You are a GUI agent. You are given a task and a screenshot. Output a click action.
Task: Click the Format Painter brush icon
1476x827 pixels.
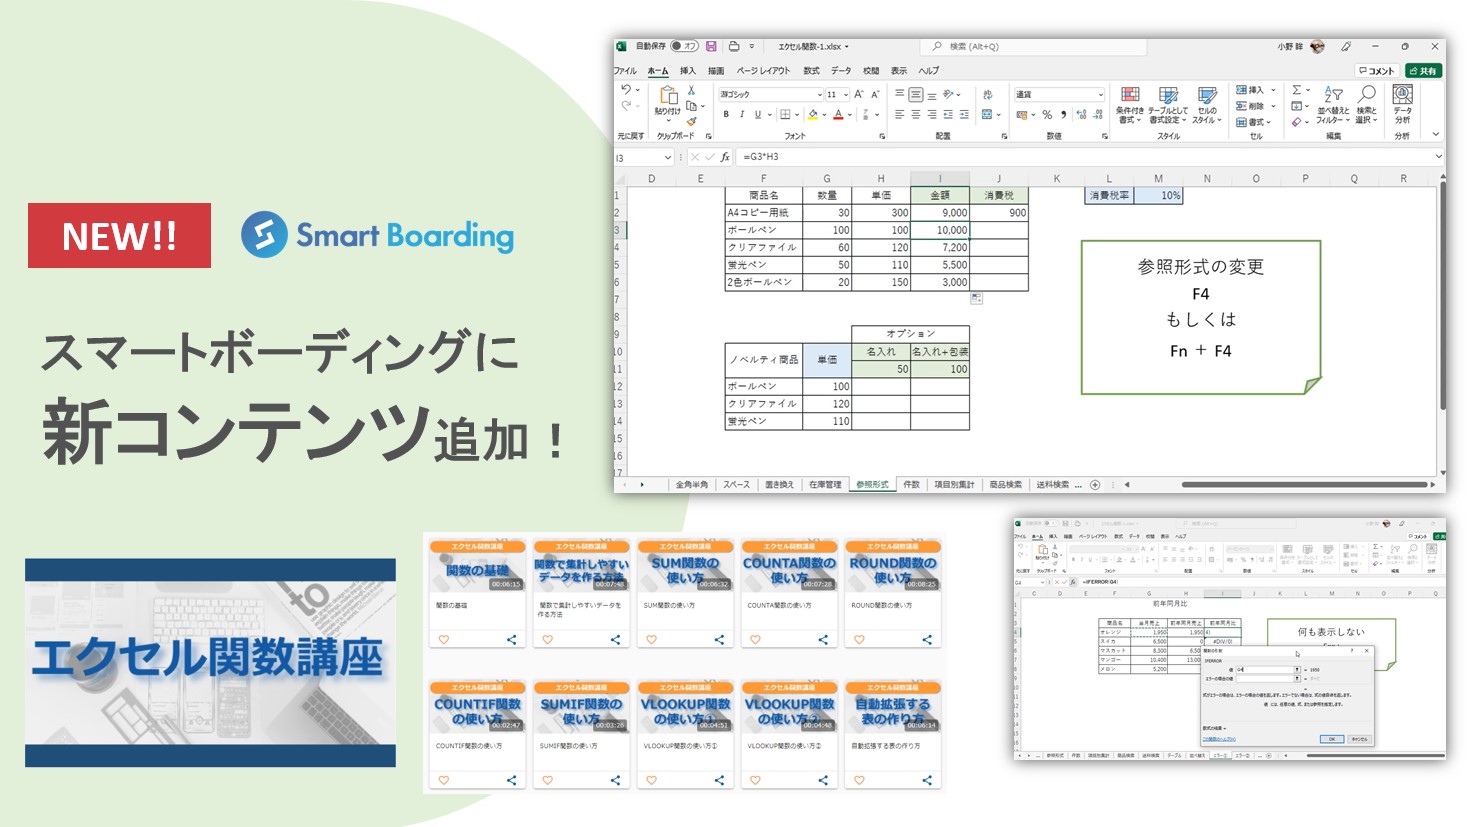[x=691, y=121]
